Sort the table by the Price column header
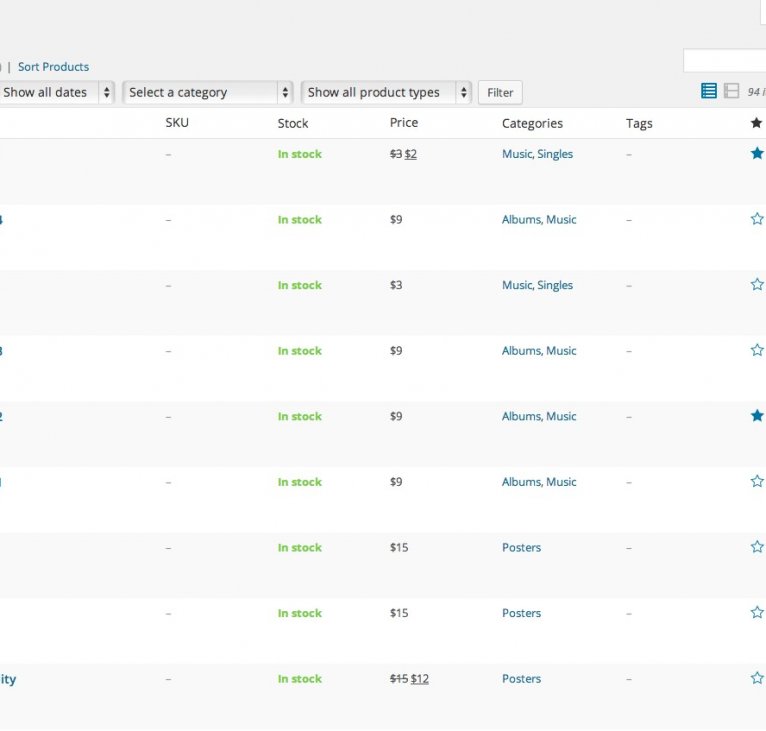 [404, 123]
